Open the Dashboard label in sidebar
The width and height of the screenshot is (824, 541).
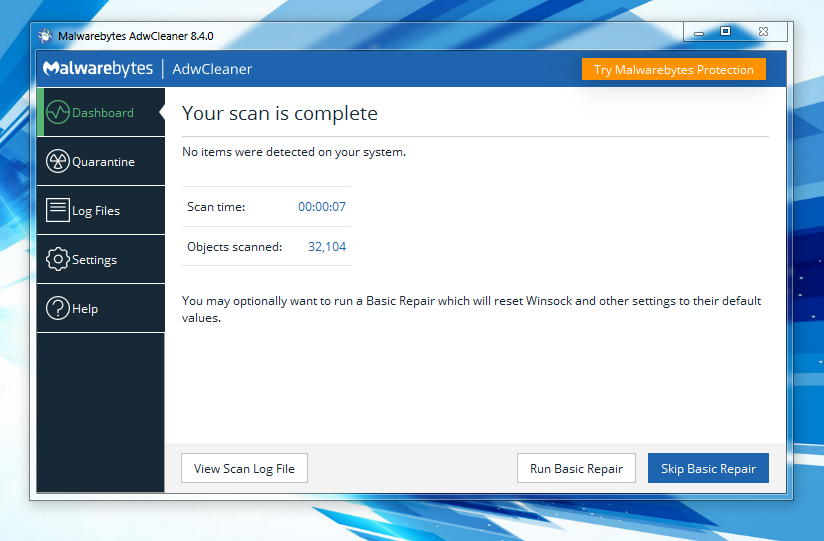[x=103, y=113]
